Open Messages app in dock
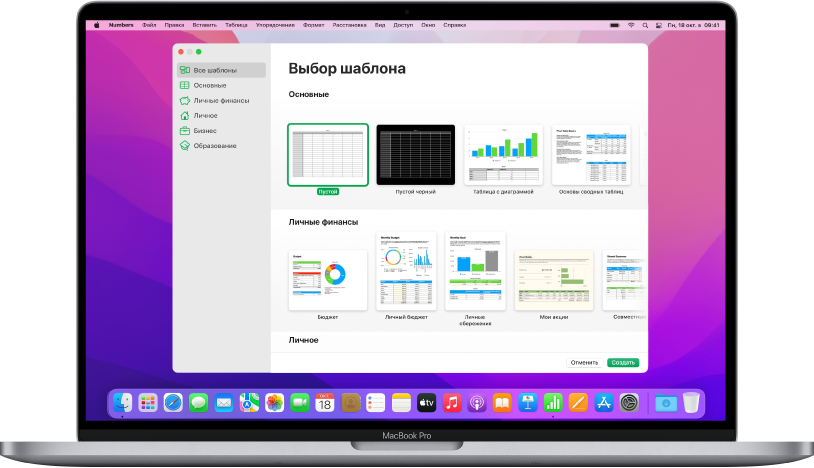Viewport: 814px width, 468px height. pos(198,403)
